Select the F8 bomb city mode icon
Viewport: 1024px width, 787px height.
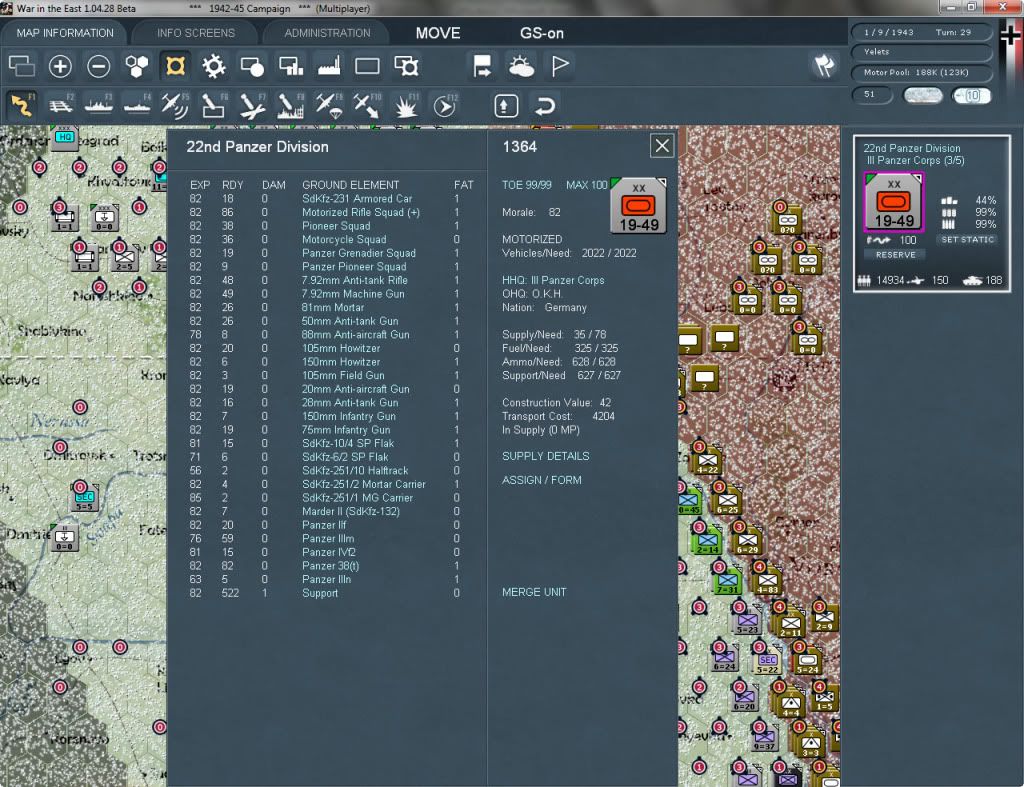(291, 105)
